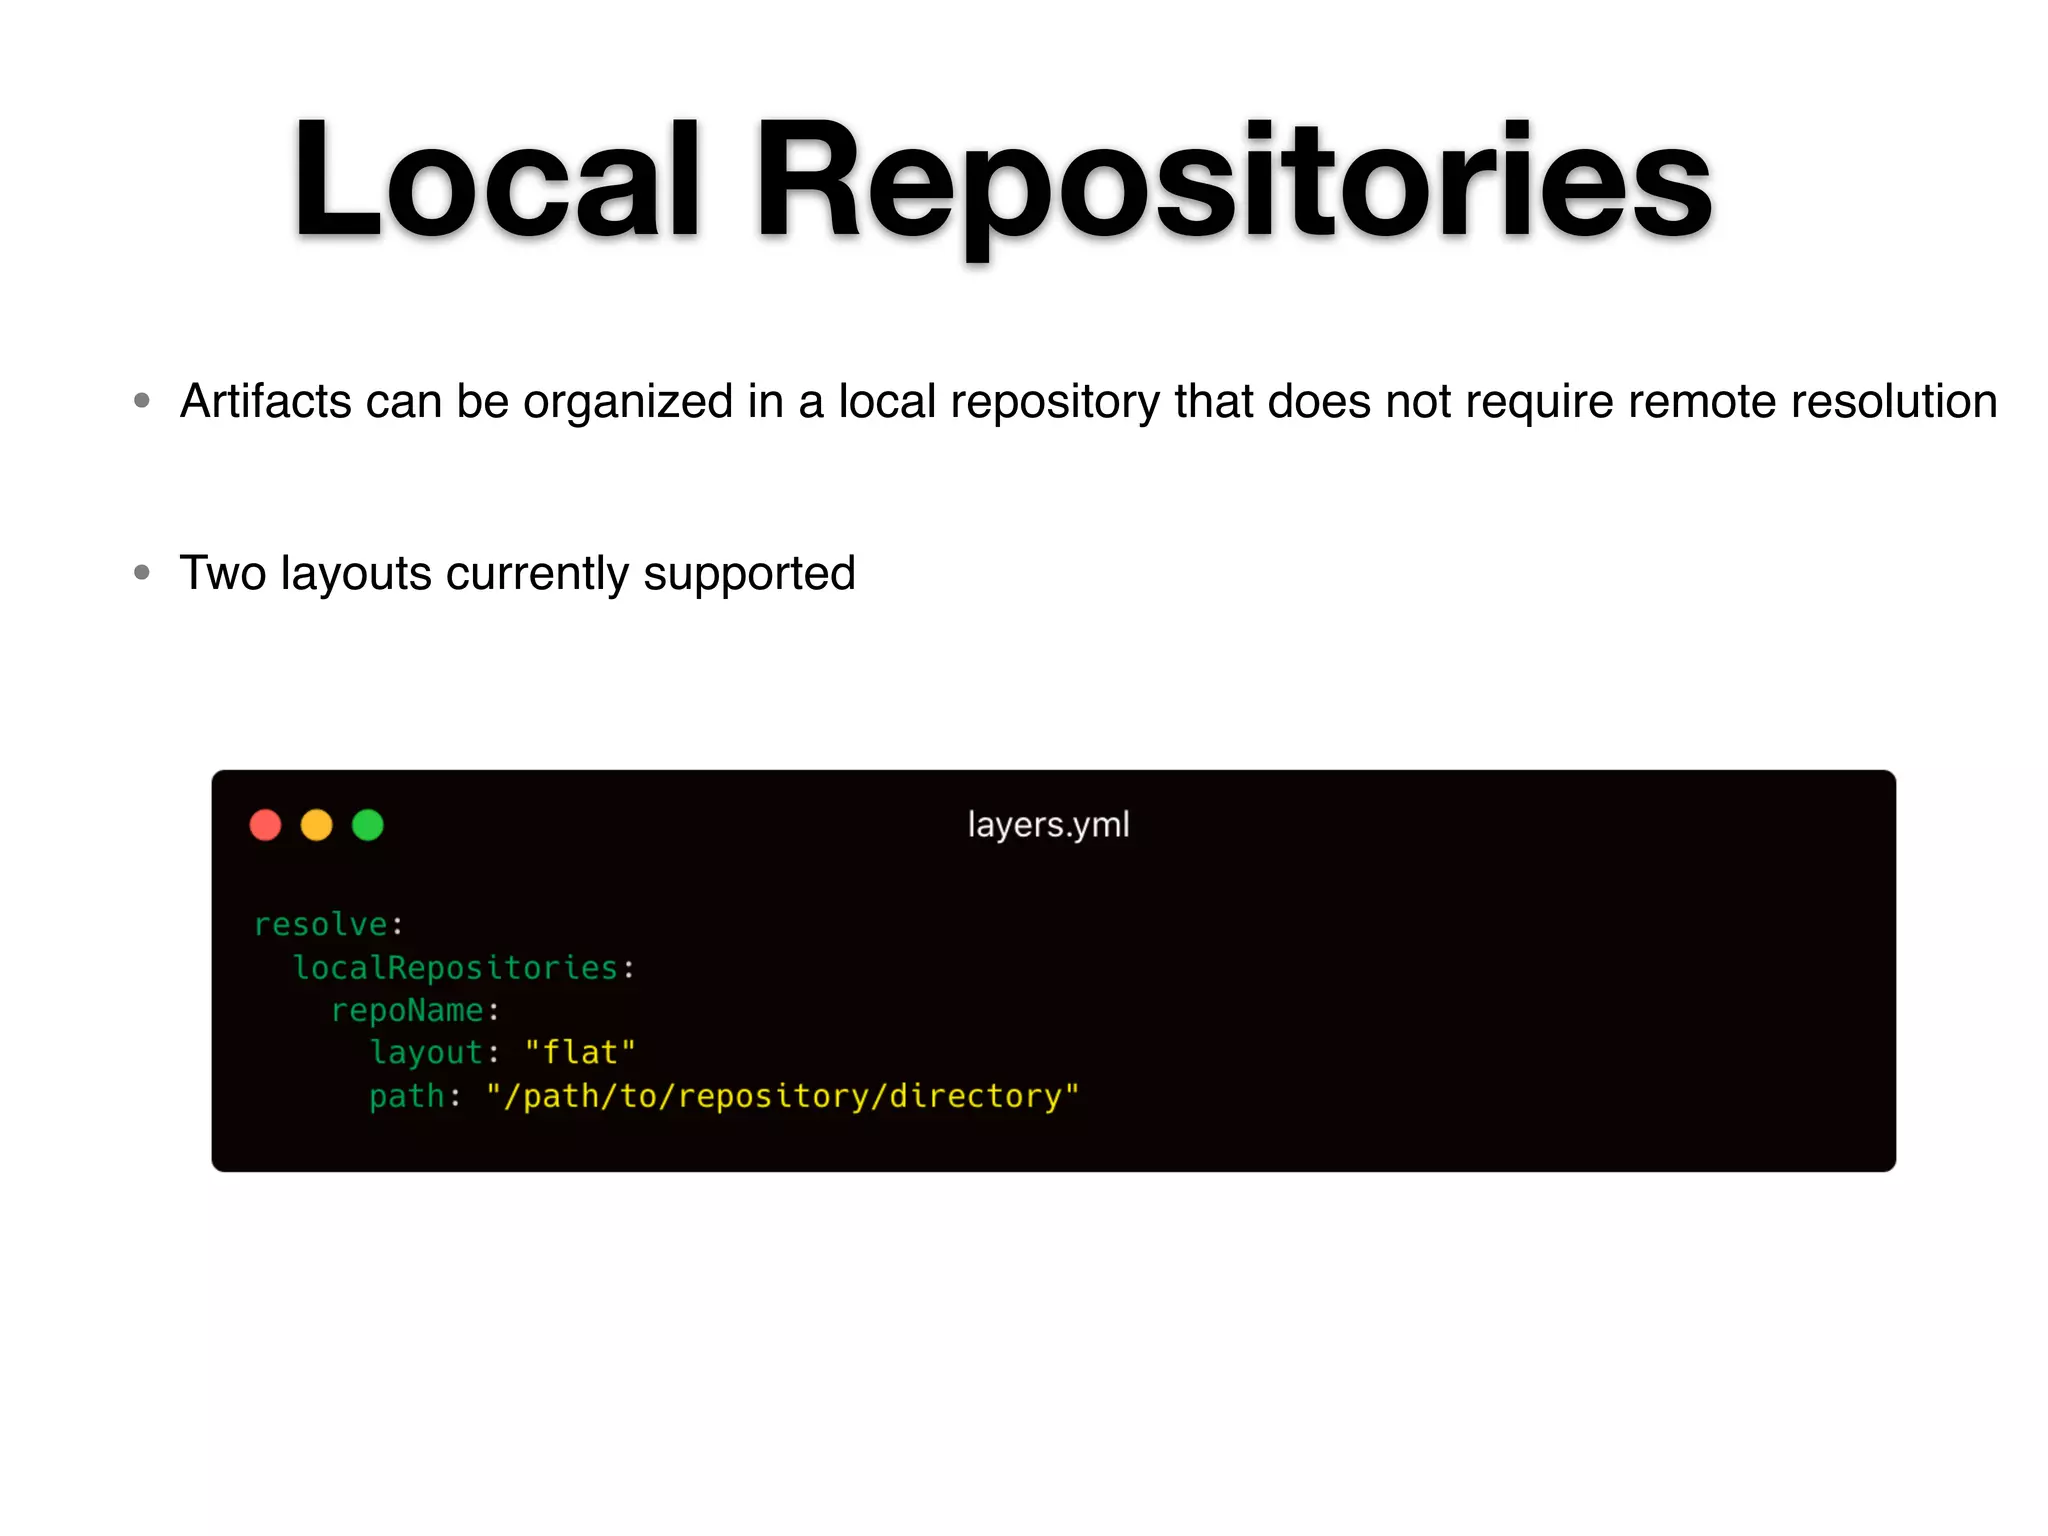Click the repository directory path string
The image size is (2048, 1536).
point(783,1097)
